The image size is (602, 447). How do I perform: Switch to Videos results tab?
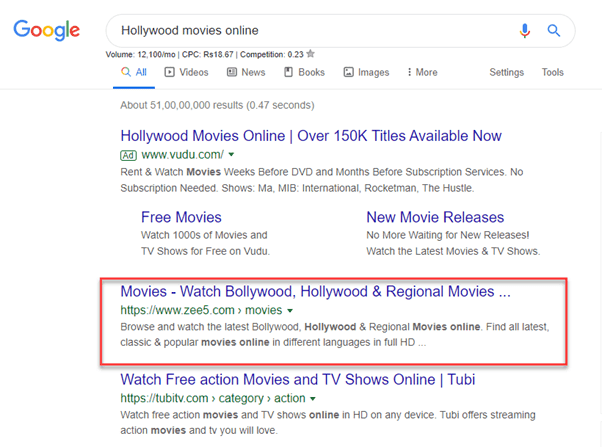[187, 72]
